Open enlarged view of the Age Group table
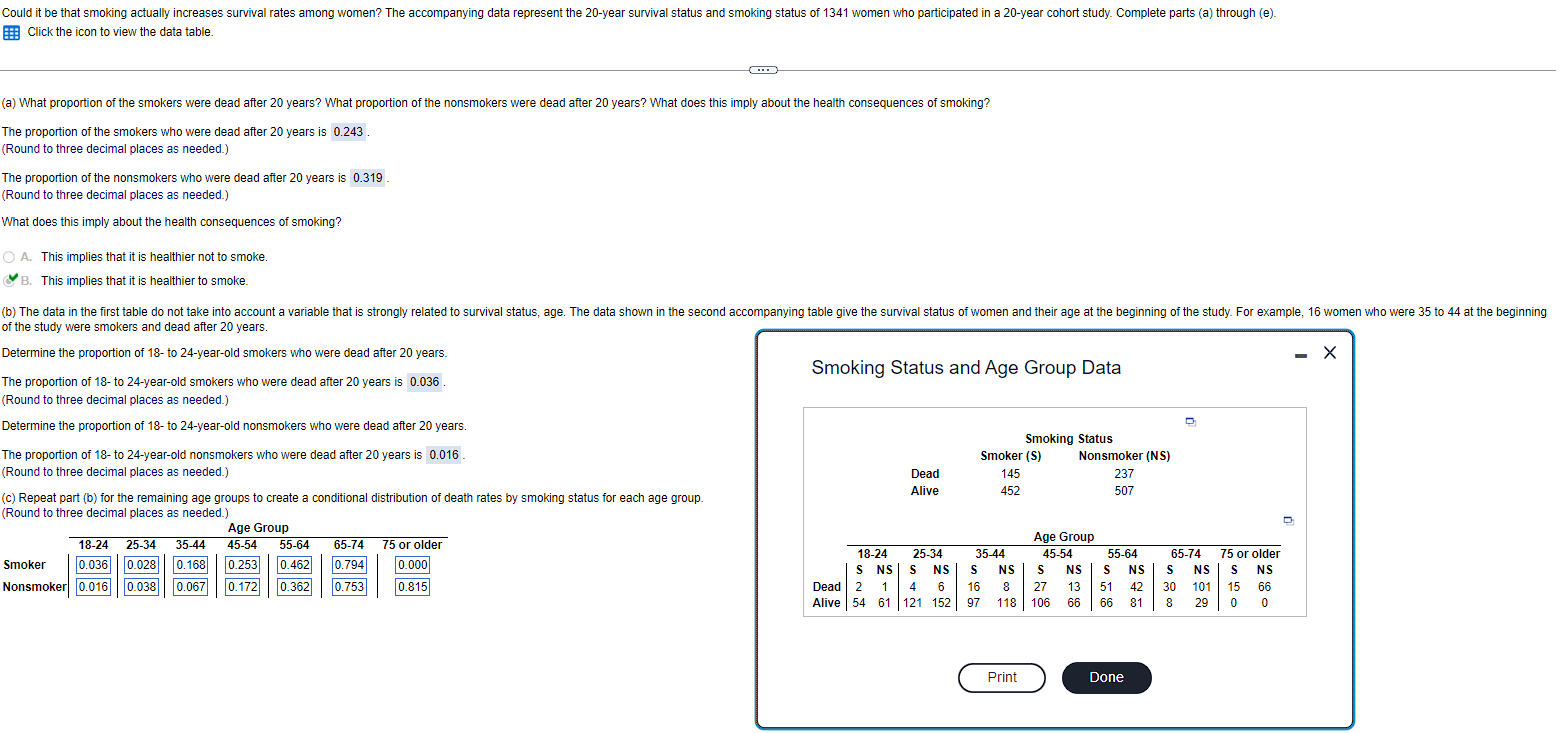The width and height of the screenshot is (1559, 733). [x=1288, y=520]
